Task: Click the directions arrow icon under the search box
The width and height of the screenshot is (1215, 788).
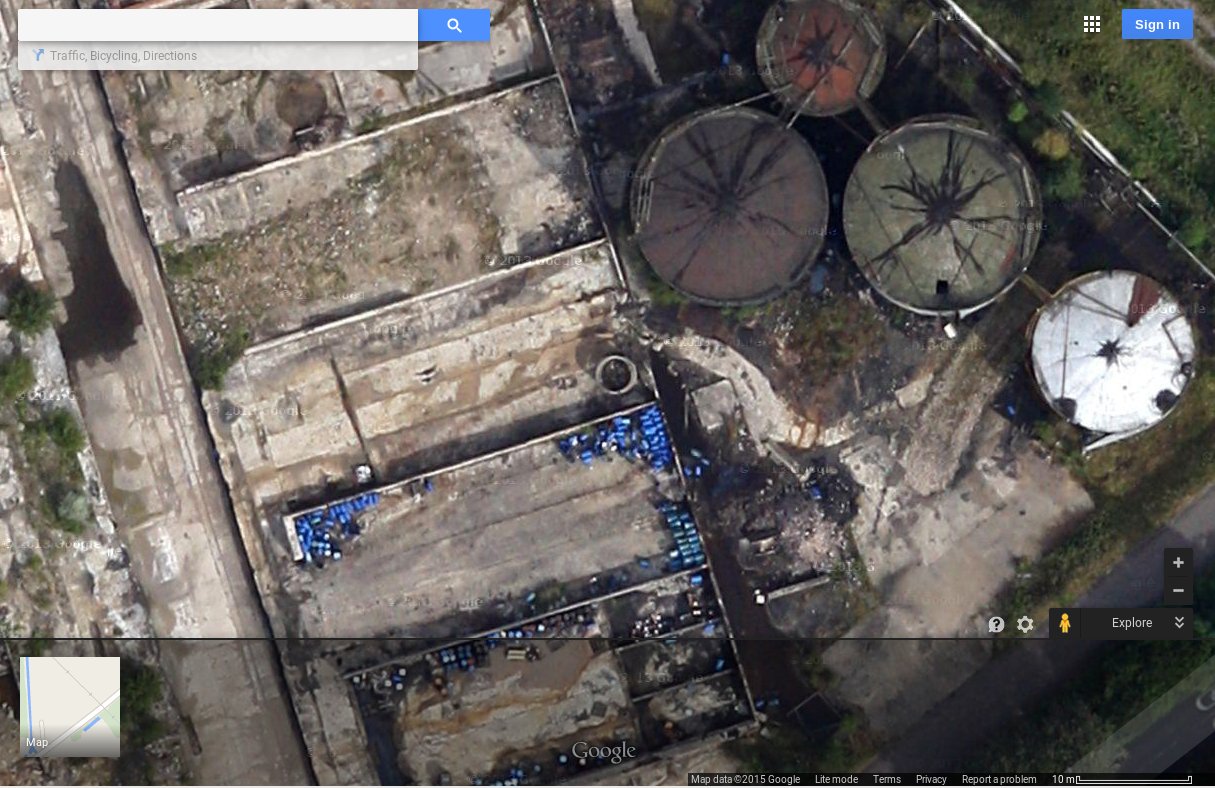Action: pyautogui.click(x=38, y=56)
